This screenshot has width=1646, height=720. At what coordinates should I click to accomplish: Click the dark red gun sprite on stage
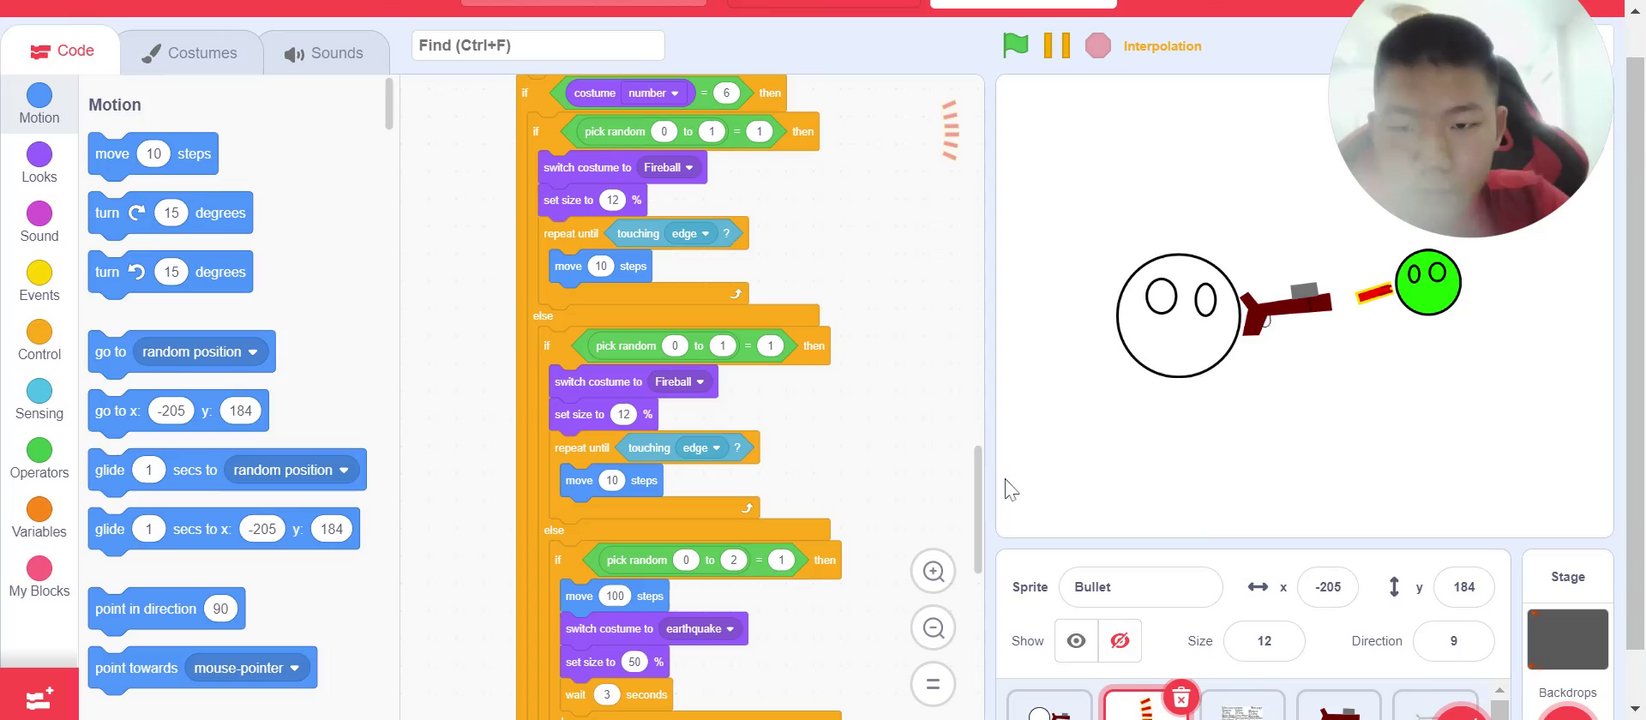1286,309
